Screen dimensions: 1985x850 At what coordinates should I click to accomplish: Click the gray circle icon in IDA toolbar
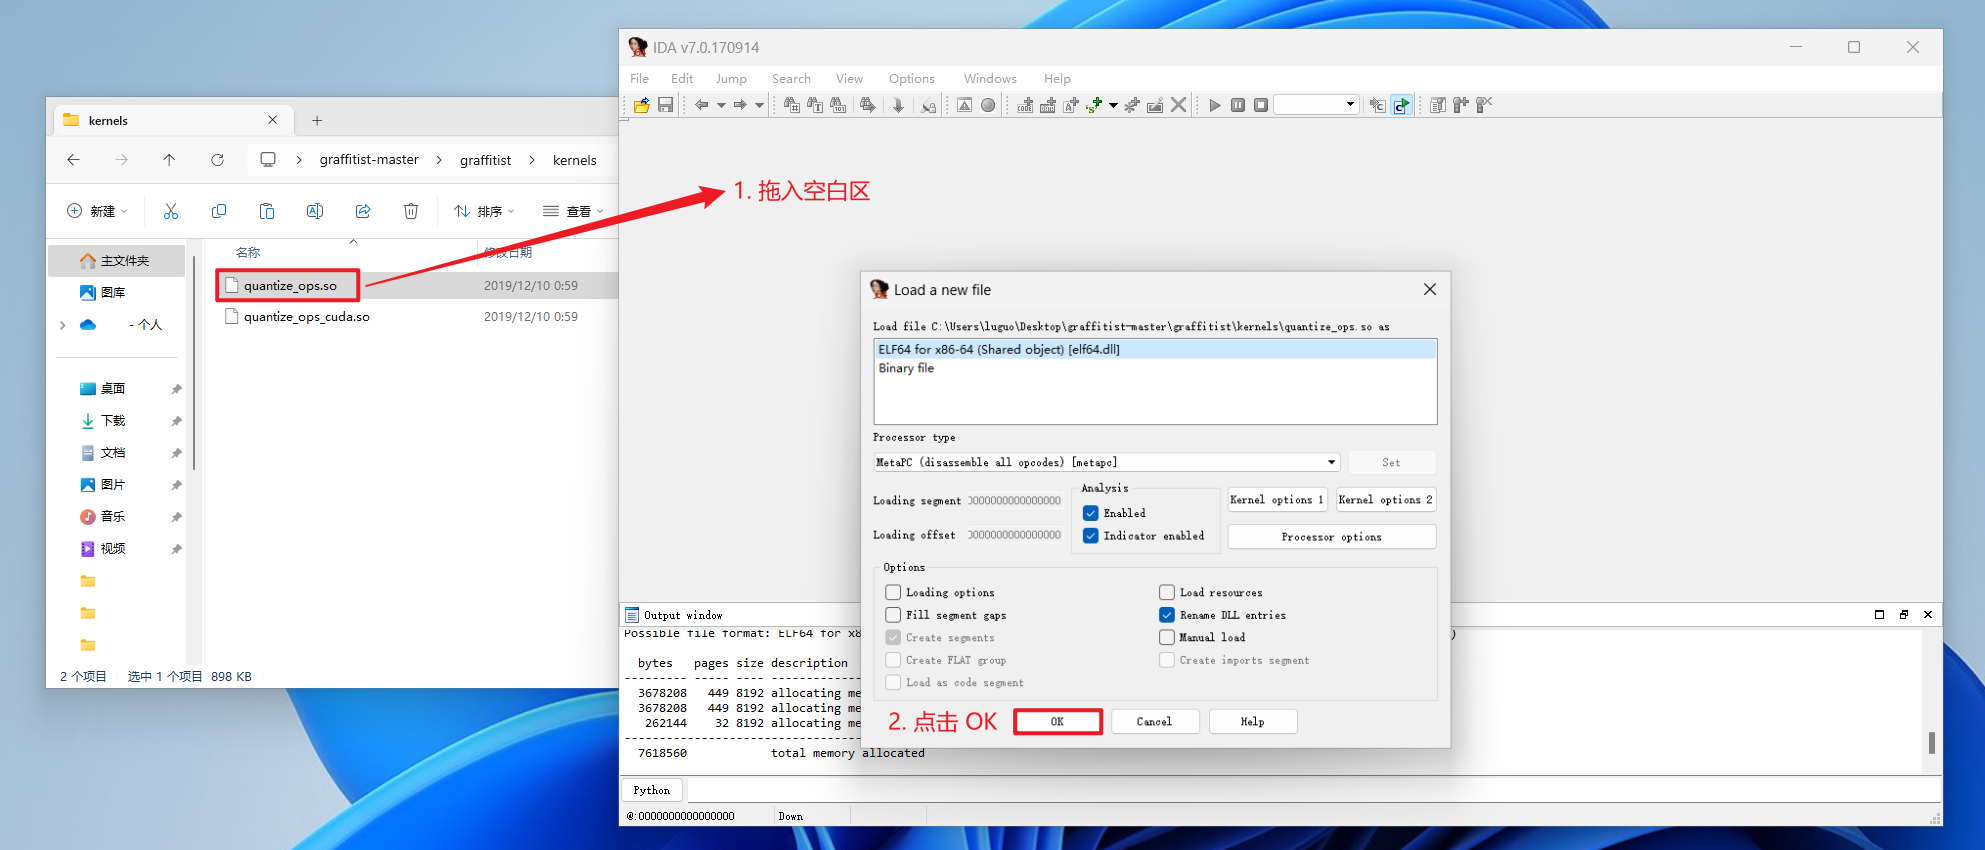[x=988, y=105]
